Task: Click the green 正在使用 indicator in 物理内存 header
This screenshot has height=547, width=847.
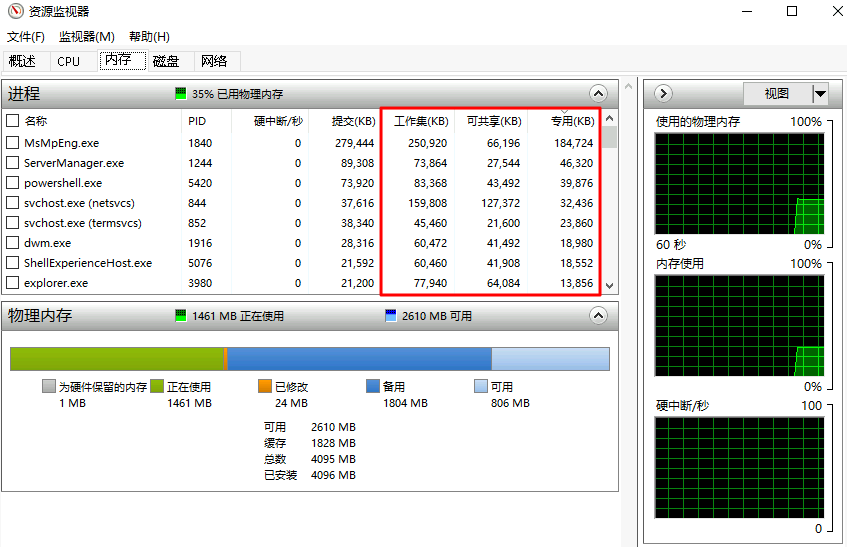Action: pyautogui.click(x=181, y=315)
